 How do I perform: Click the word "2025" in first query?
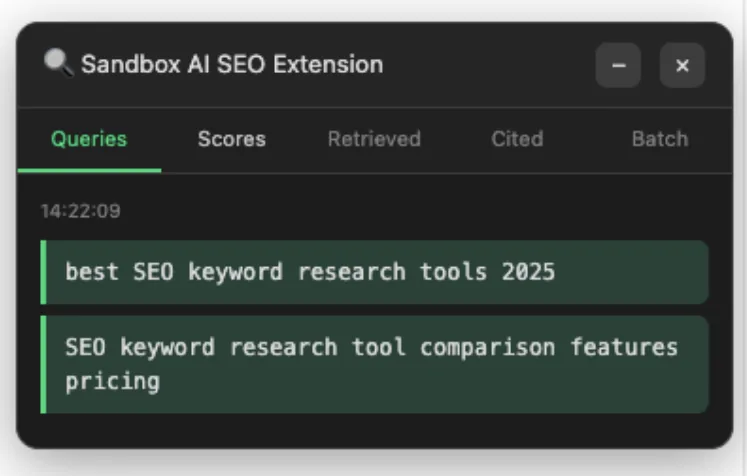coord(528,272)
